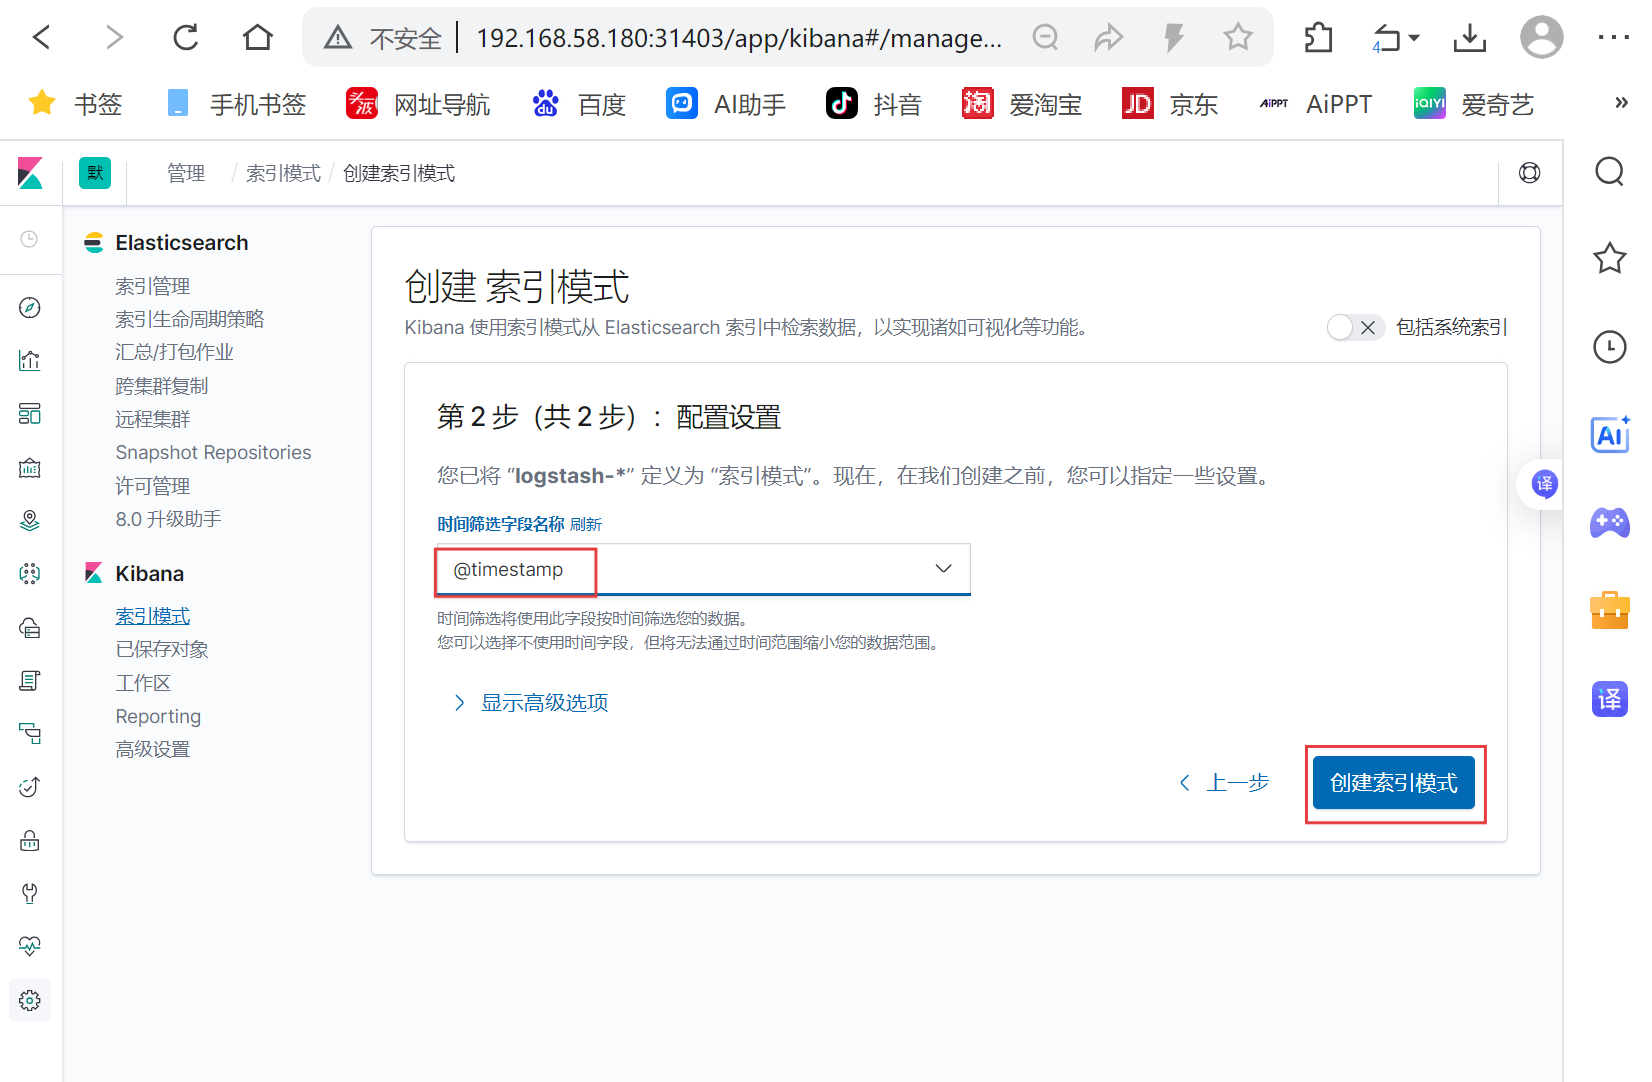Go to browser home page icon
The width and height of the screenshot is (1652, 1082).
click(x=258, y=38)
